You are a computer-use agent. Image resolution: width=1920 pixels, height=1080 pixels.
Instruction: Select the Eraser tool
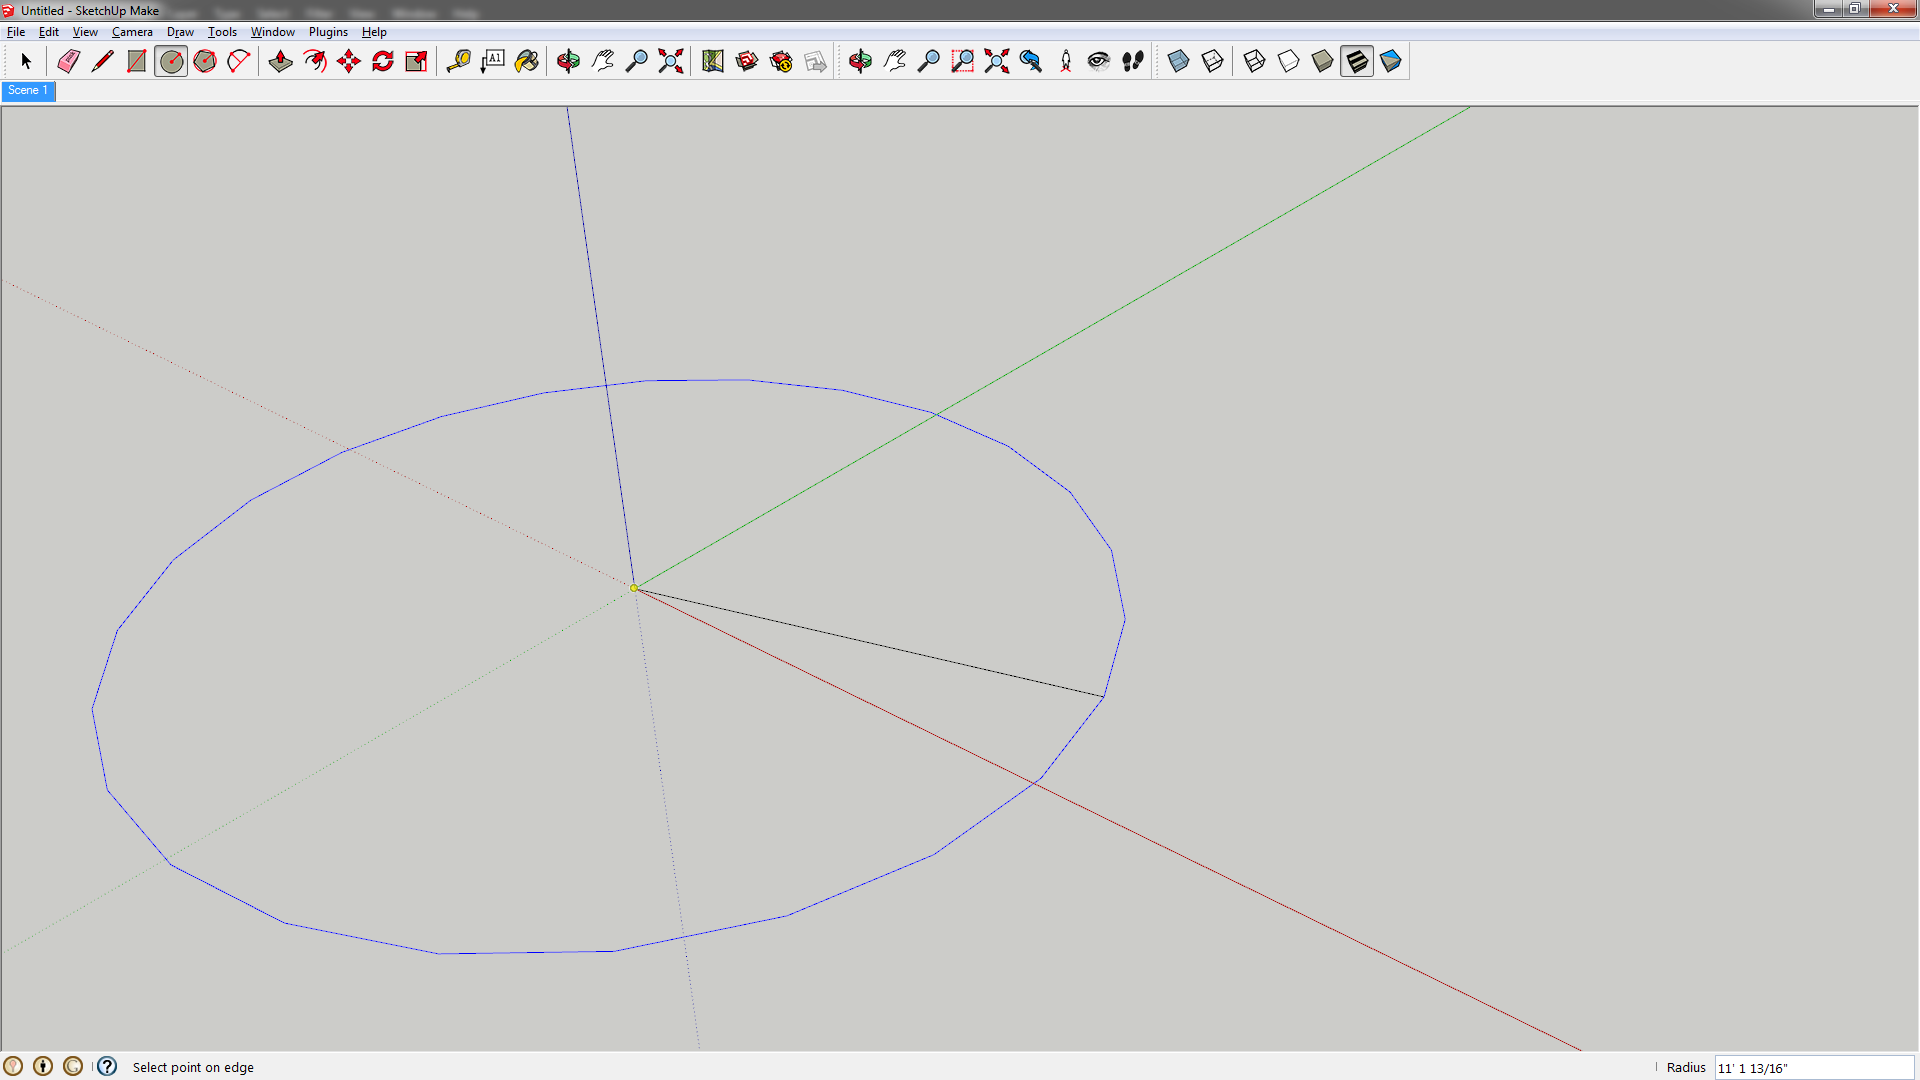[x=68, y=61]
